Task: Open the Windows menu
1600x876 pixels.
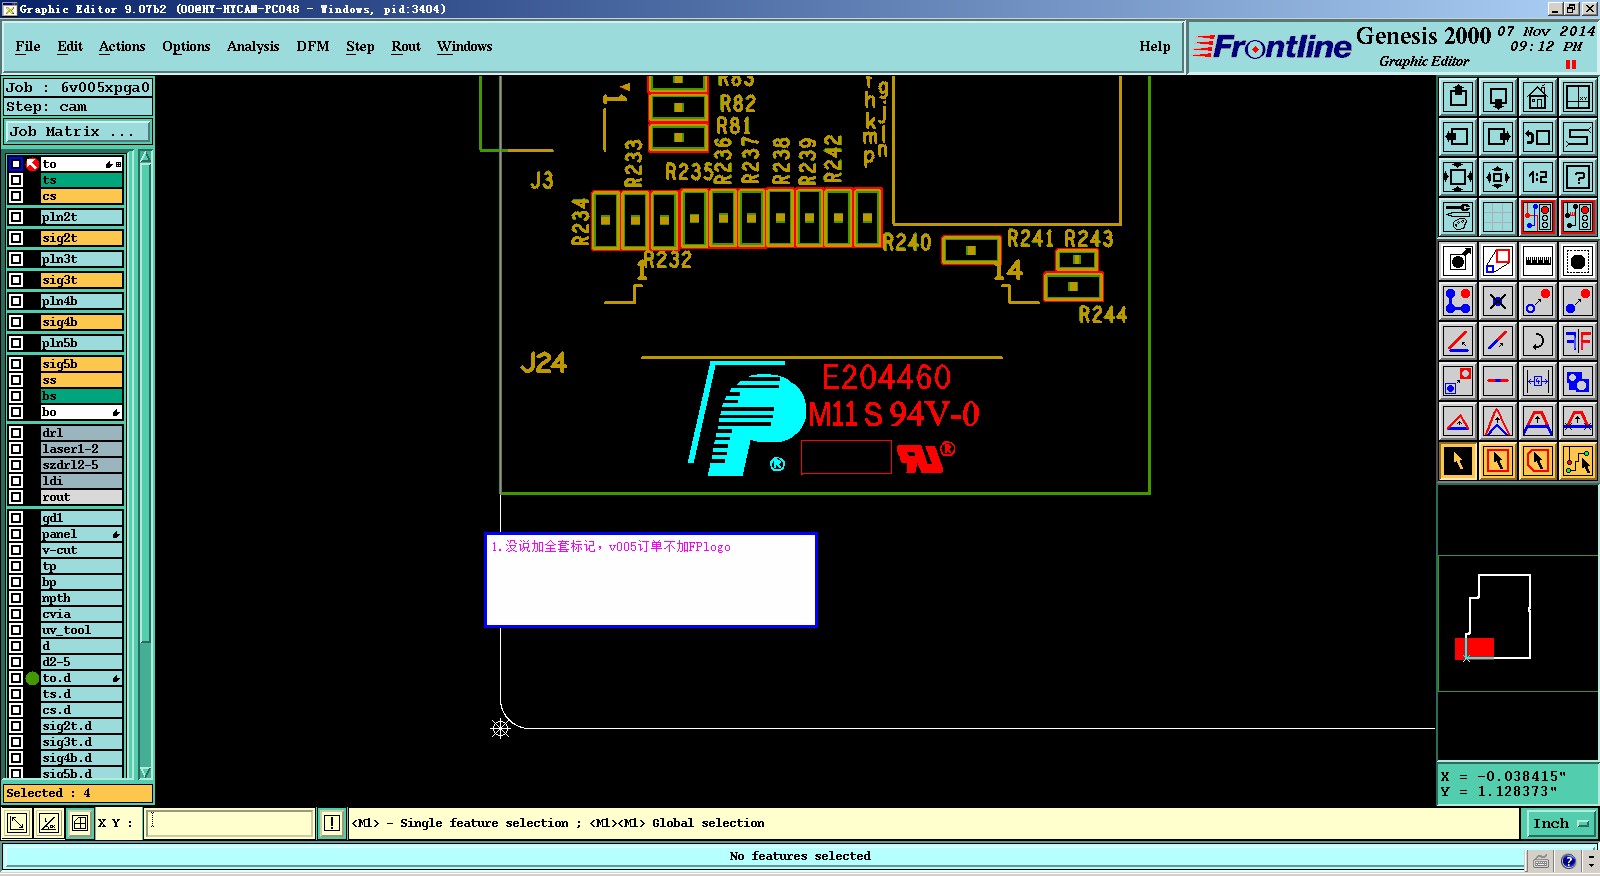Action: click(465, 47)
